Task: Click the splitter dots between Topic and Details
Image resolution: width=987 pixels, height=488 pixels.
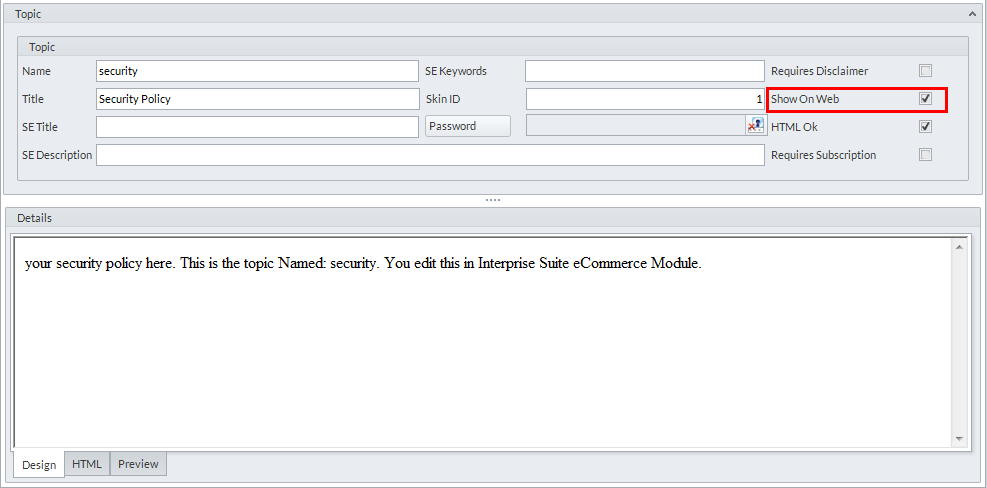Action: point(493,200)
